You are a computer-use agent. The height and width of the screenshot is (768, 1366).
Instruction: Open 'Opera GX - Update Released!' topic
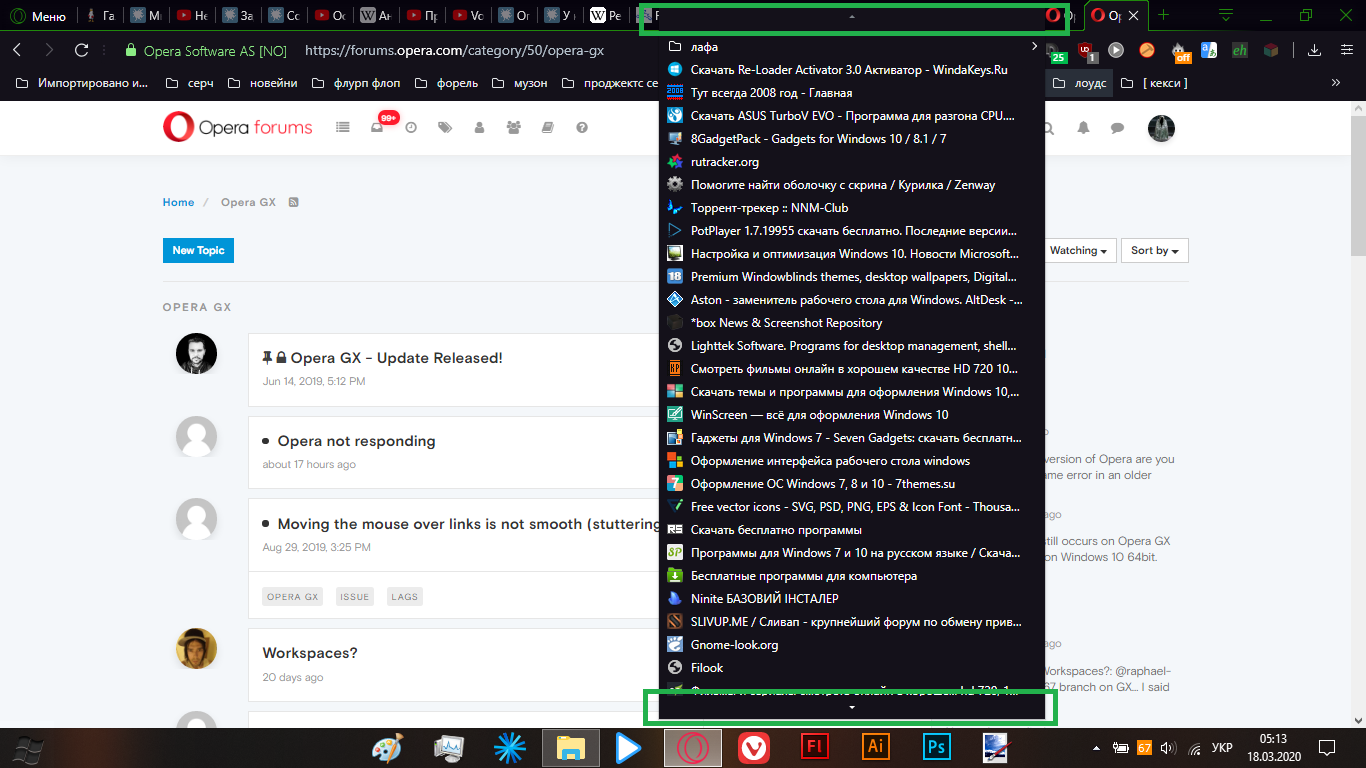[396, 358]
